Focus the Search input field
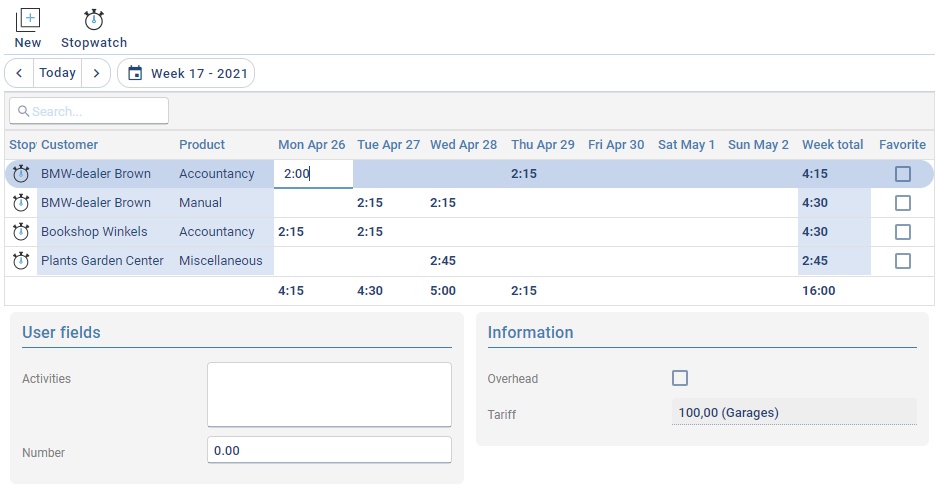 point(89,111)
